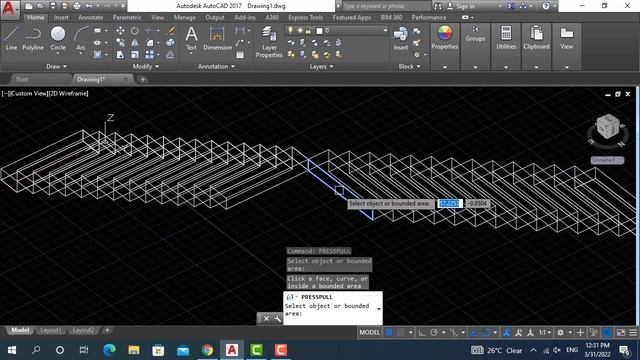The height and width of the screenshot is (360, 640).
Task: Click the Mirror tool icon
Action: pos(135,42)
